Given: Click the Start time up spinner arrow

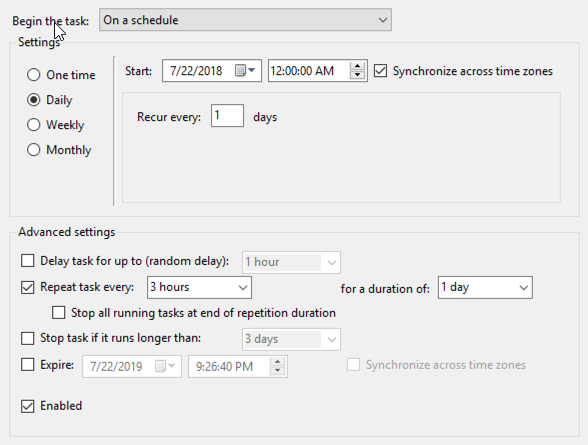Looking at the screenshot, I should point(357,66).
